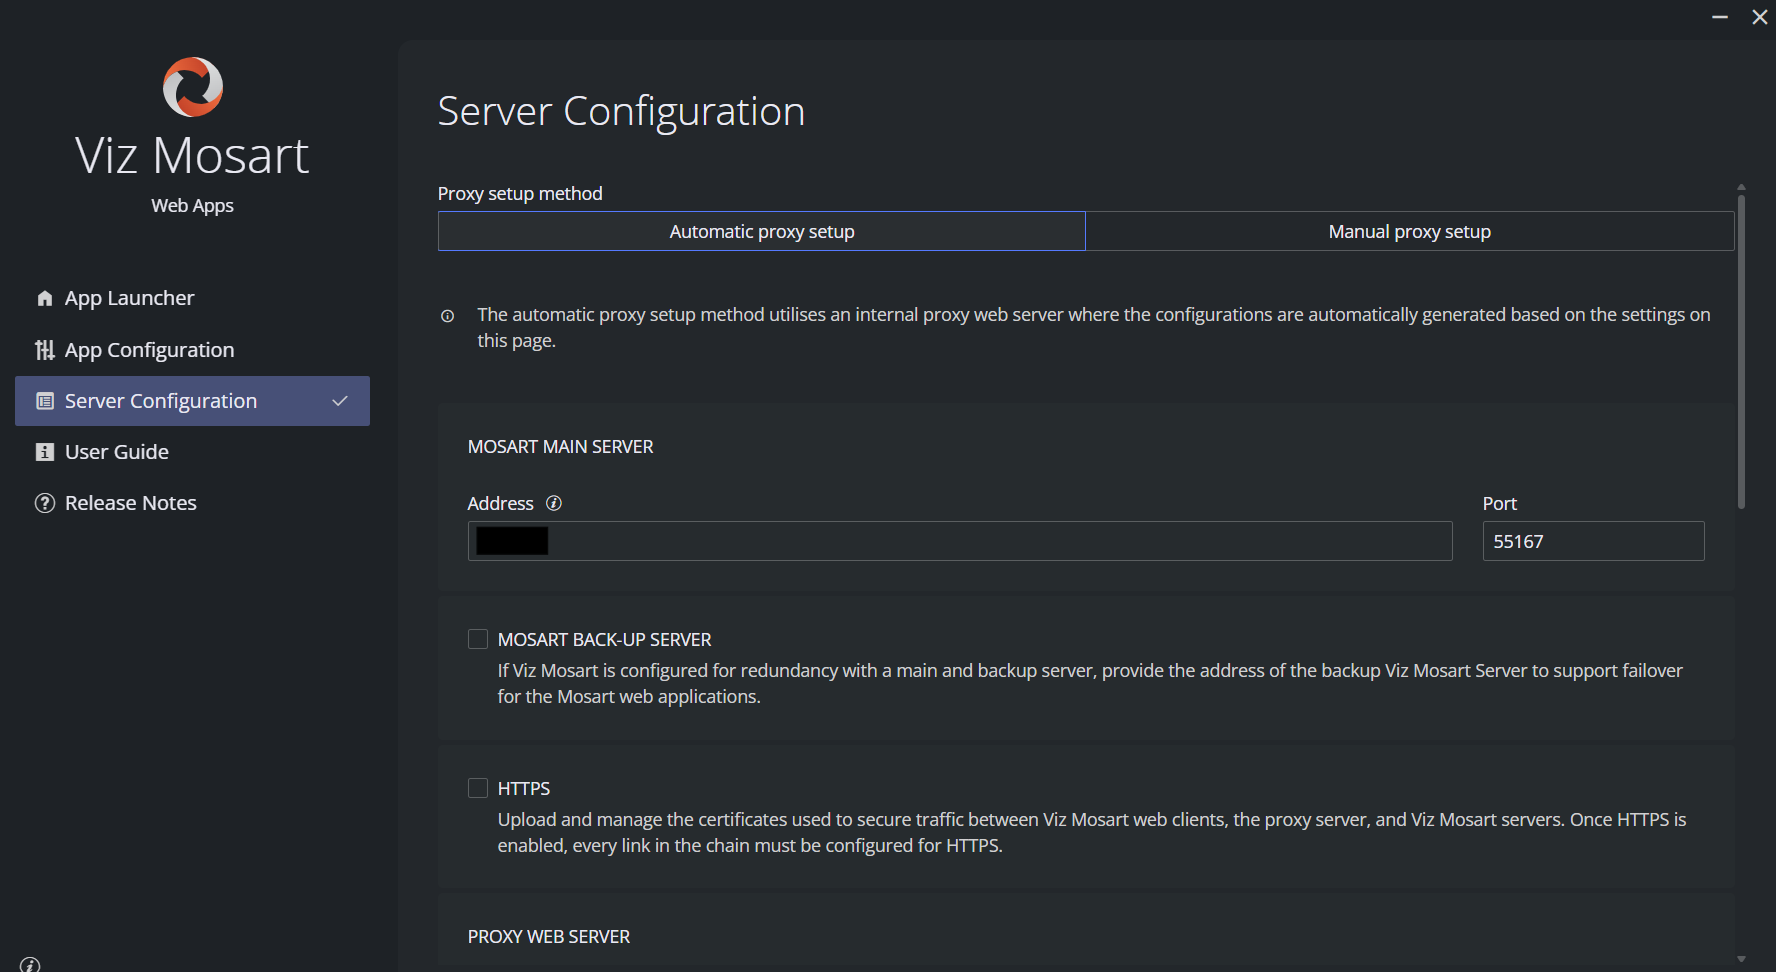Click the Proxy setup method label

click(520, 193)
